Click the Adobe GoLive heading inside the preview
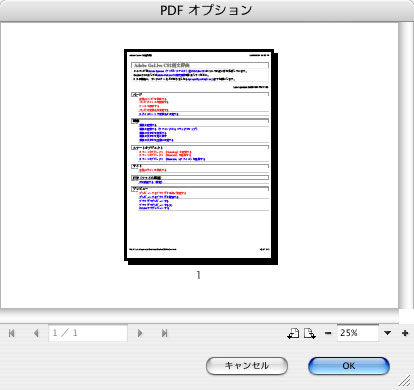 (162, 65)
